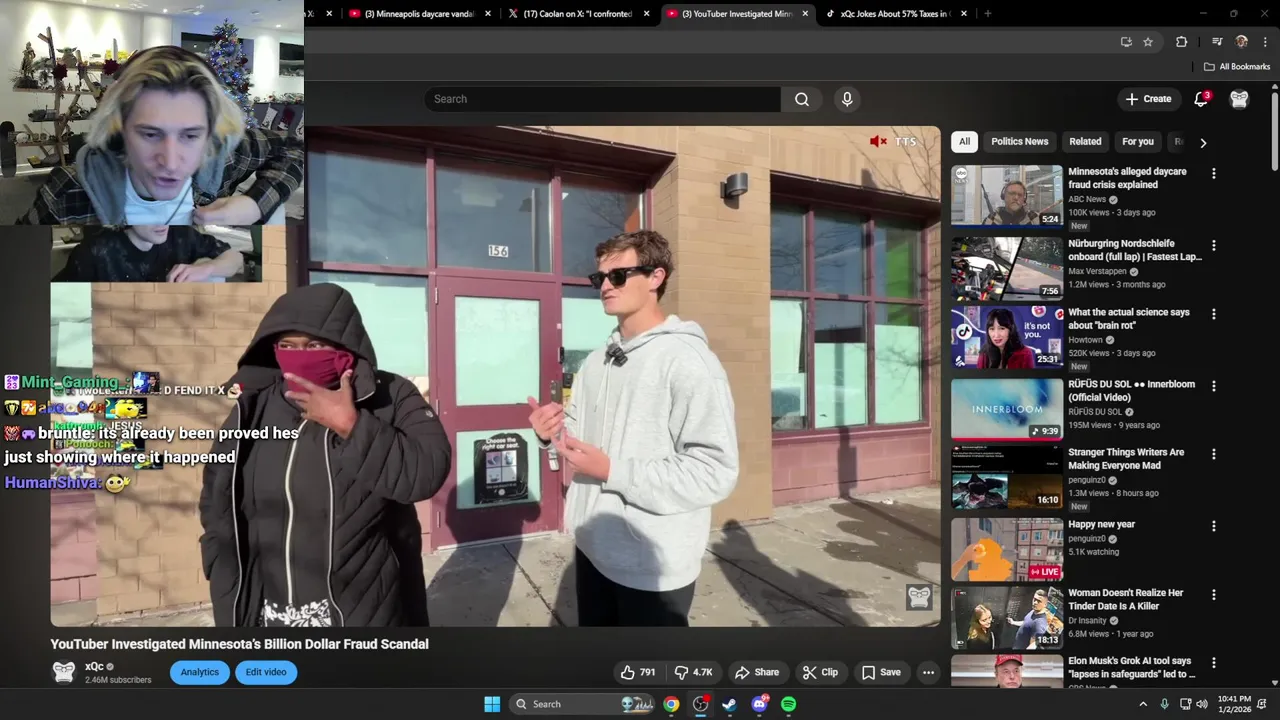1280x720 pixels.
Task: Click the channel watermark on the video
Action: (x=919, y=597)
